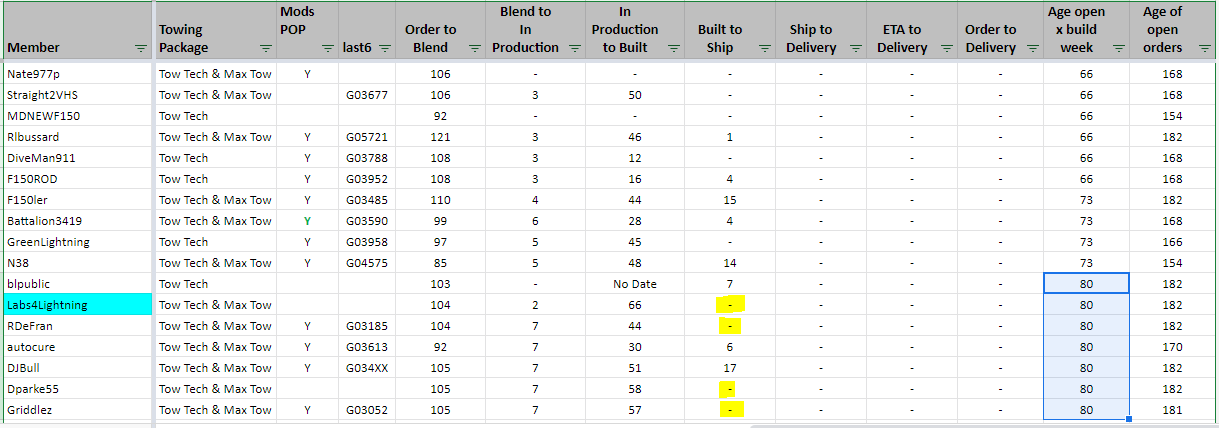1219x428 pixels.
Task: Open the Member column filter icon
Action: [x=140, y=48]
